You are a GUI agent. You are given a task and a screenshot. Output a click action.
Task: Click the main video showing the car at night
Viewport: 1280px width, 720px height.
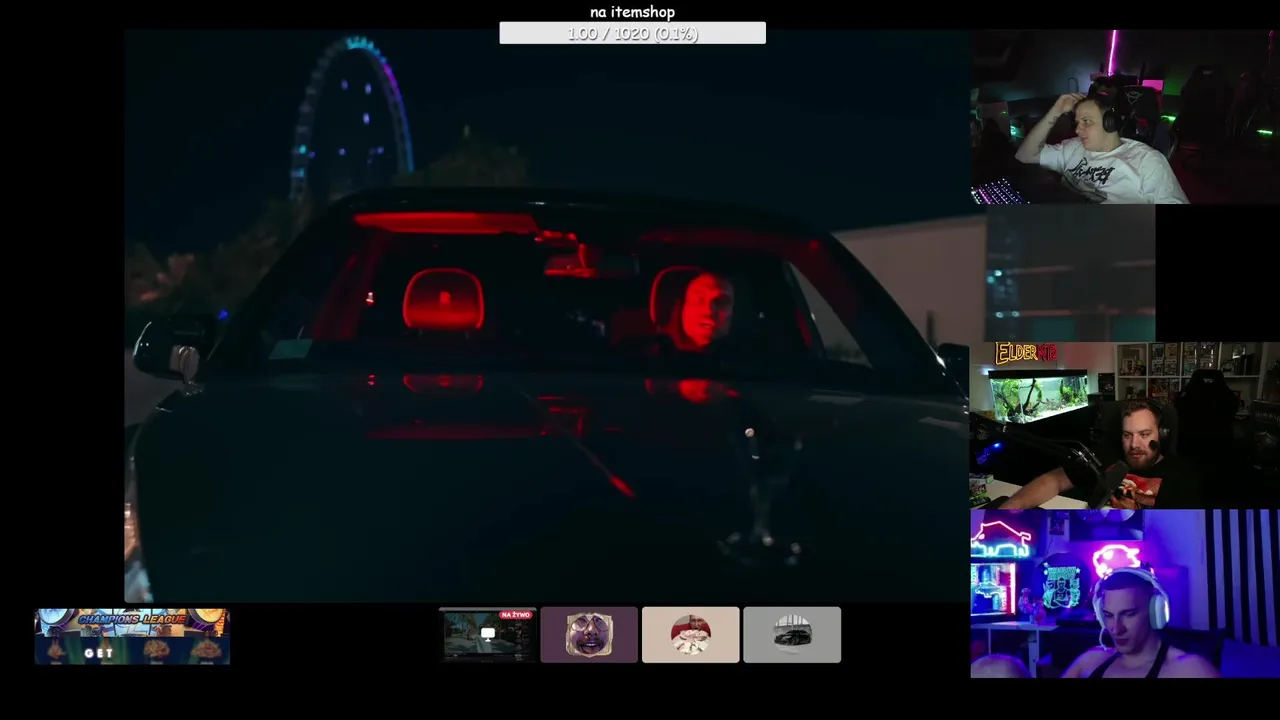(547, 316)
